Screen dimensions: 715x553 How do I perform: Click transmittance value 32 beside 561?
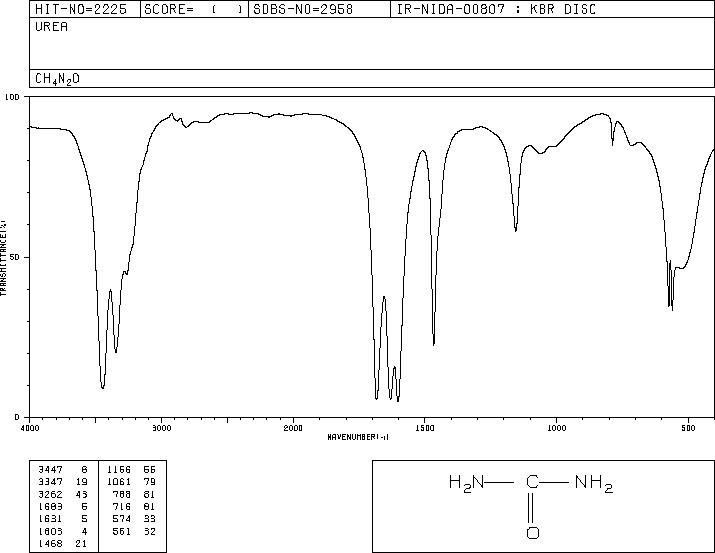click(150, 531)
